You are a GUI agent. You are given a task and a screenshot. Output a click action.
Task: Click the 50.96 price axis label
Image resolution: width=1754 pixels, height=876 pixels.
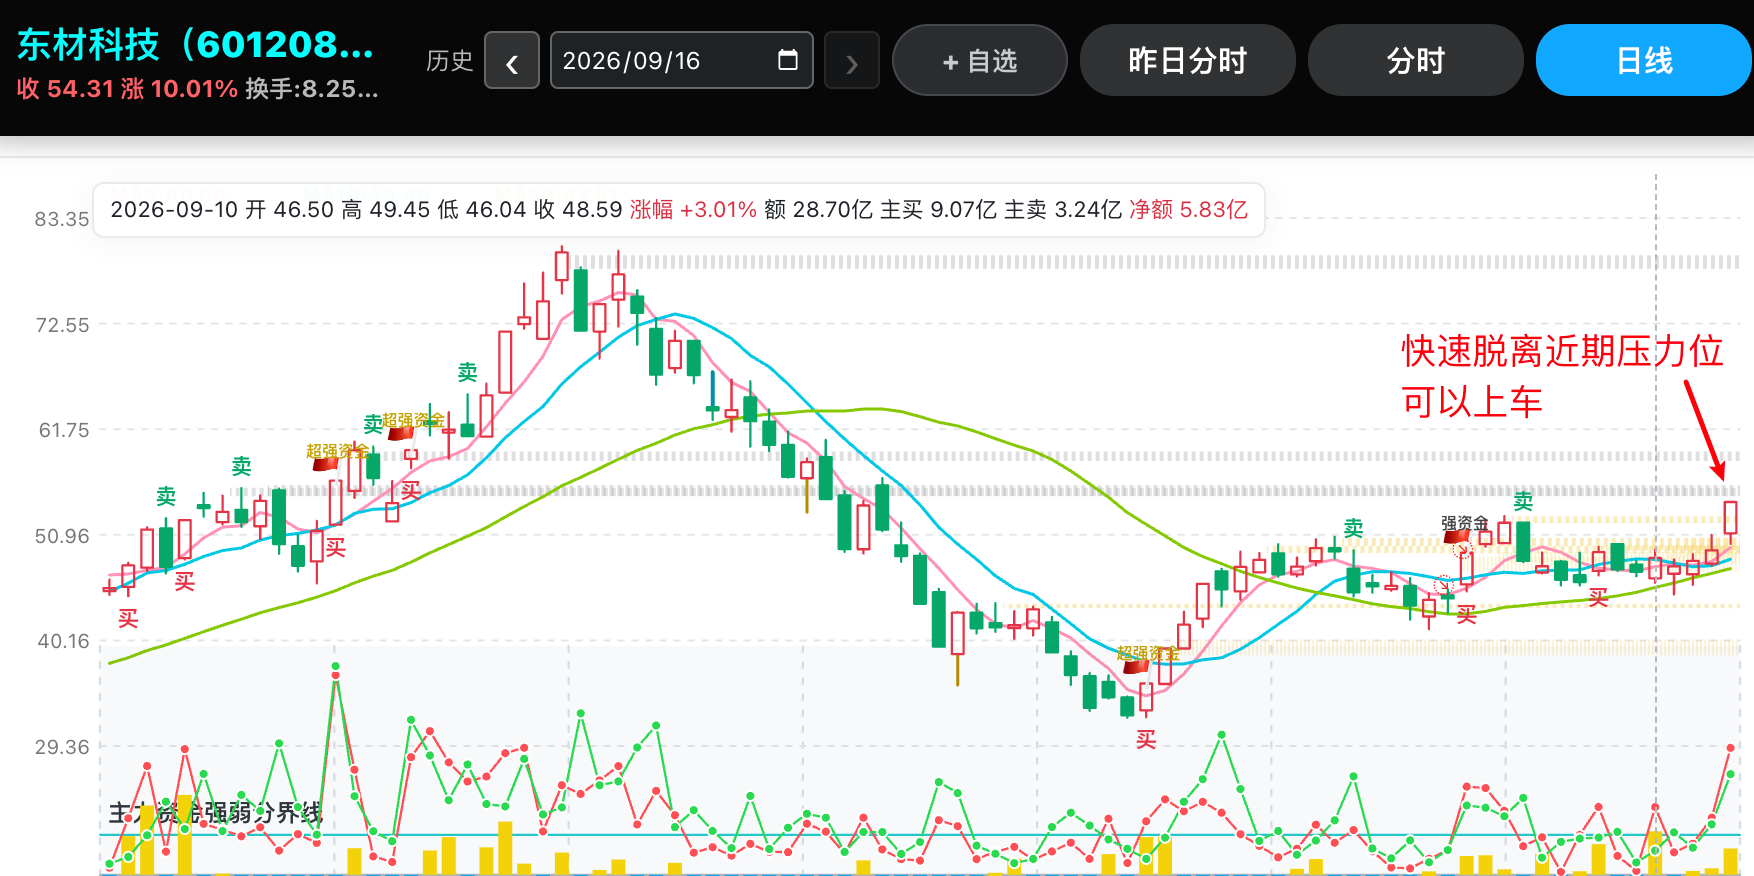[x=62, y=536]
